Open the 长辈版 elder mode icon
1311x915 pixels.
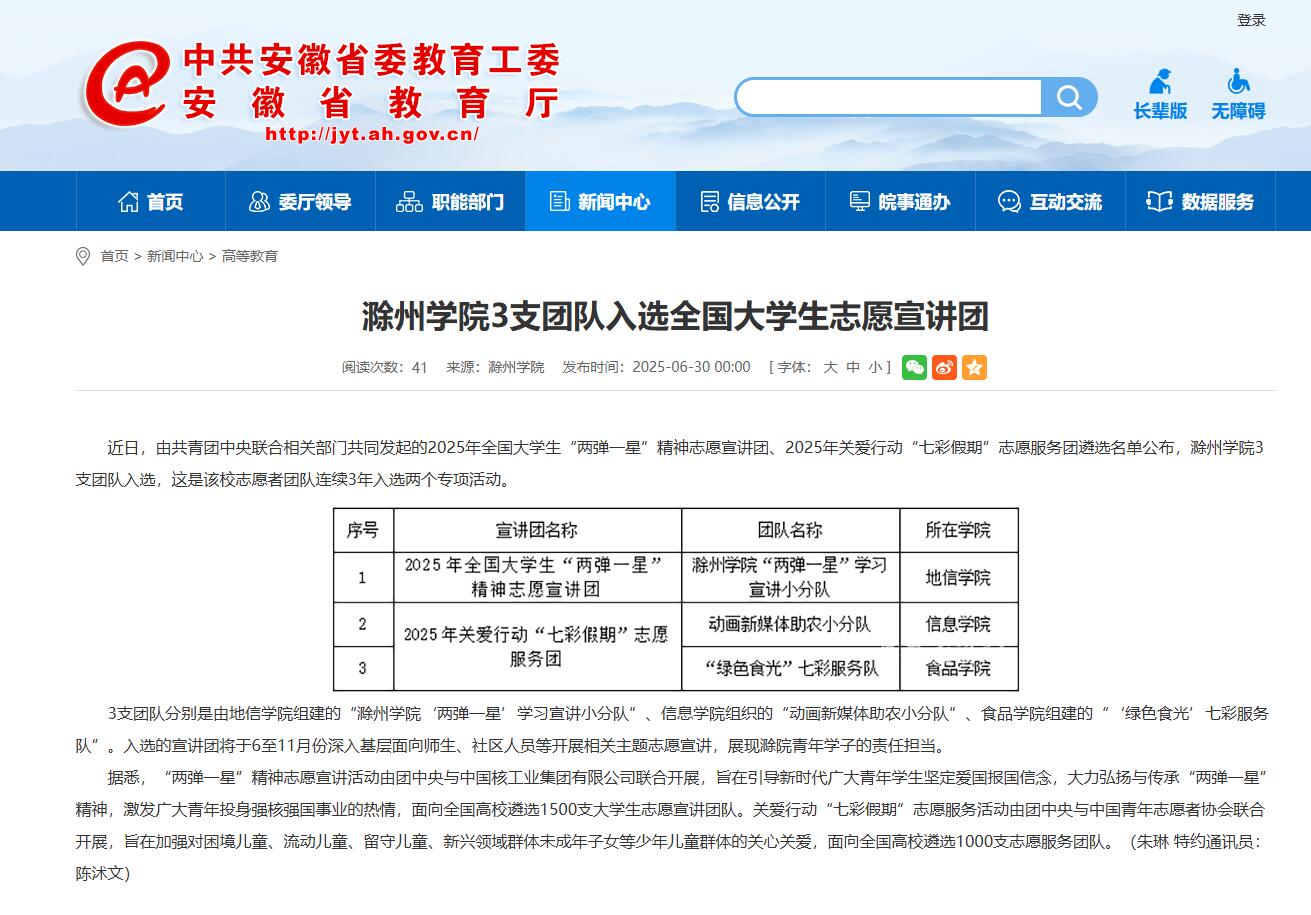pos(1160,95)
